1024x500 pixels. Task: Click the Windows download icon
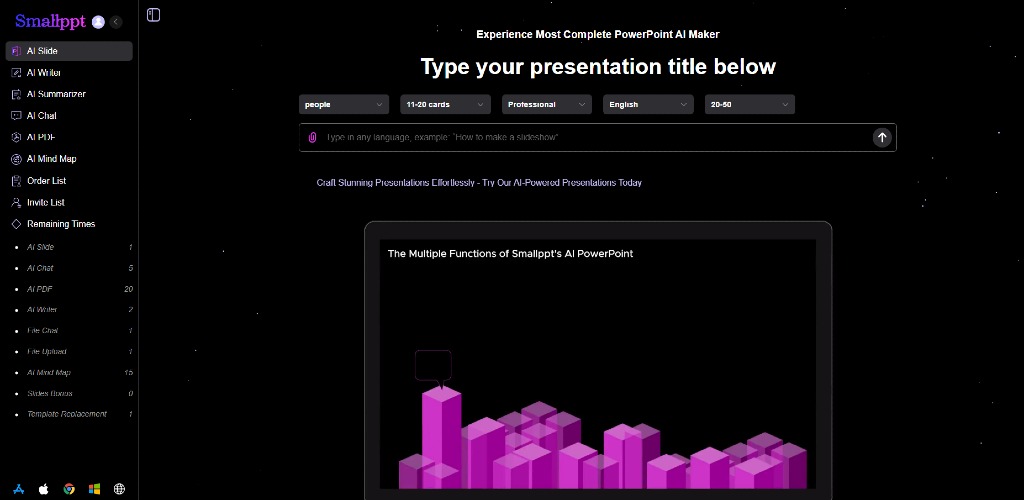click(94, 489)
